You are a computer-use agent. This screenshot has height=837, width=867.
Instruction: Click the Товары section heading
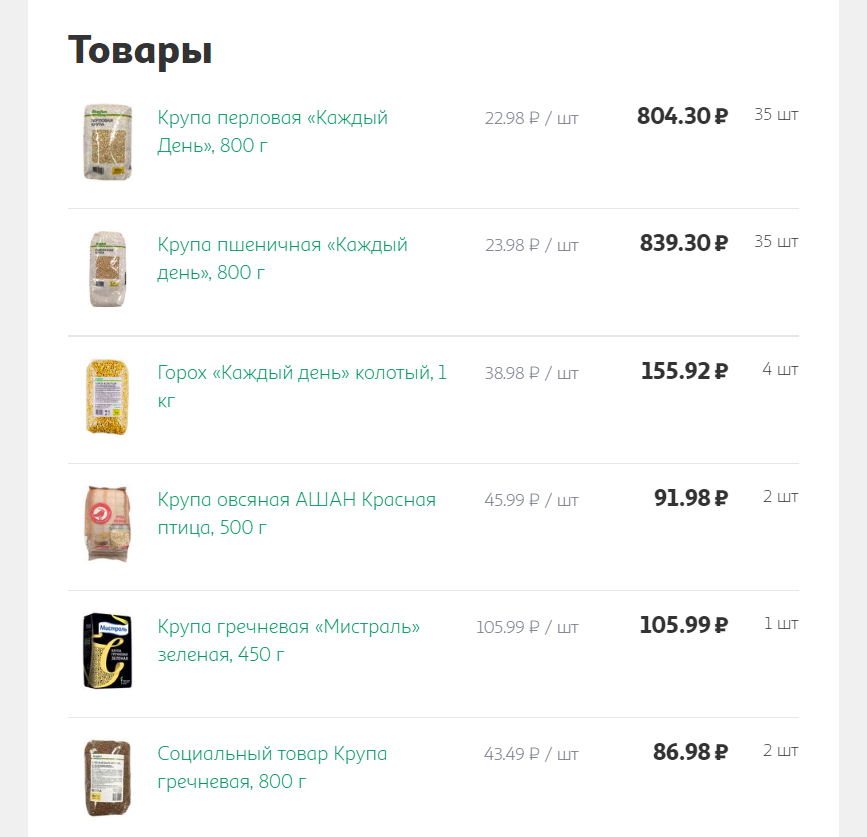[140, 49]
